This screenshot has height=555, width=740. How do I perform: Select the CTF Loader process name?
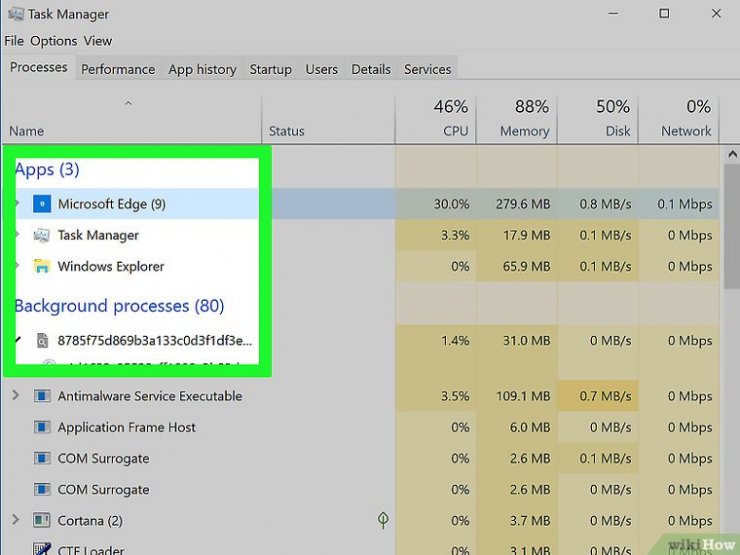point(91,550)
